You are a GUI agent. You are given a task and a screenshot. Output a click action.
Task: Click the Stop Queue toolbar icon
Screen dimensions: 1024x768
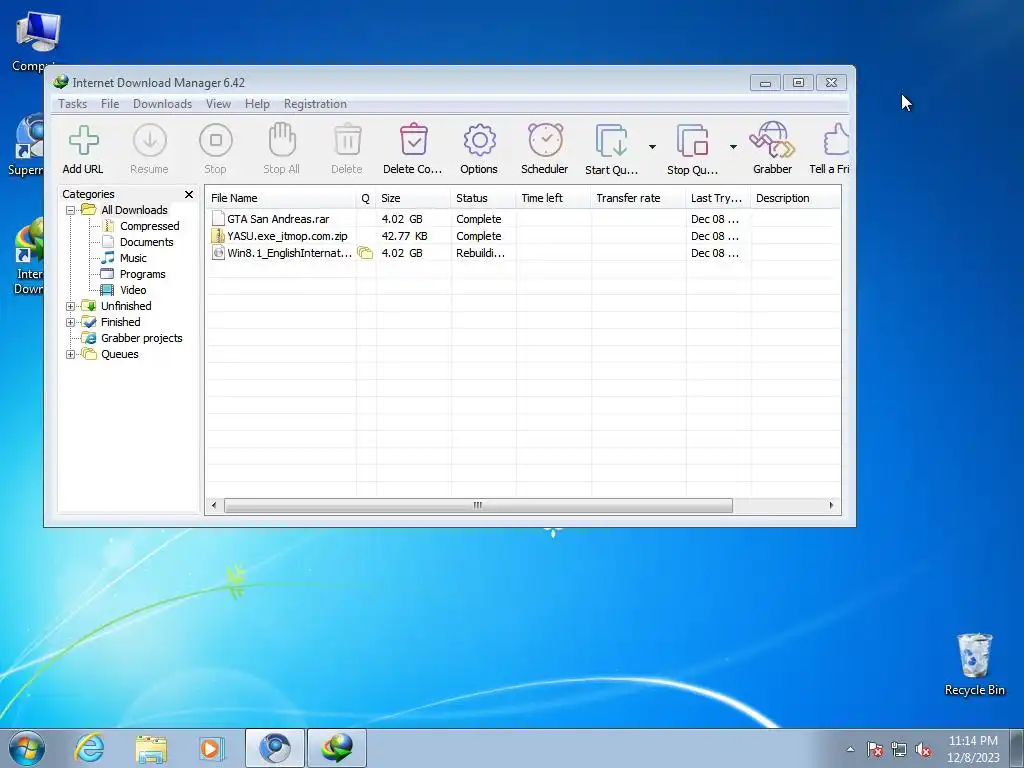point(692,140)
